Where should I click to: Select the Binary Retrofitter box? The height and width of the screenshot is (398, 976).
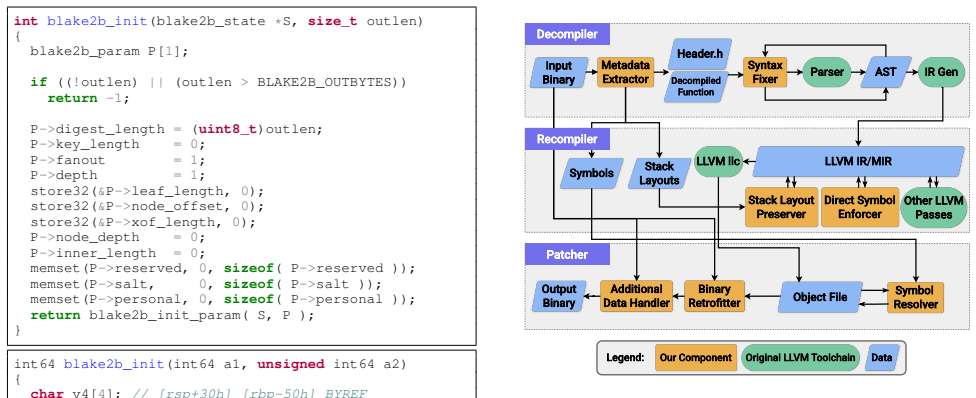click(715, 296)
